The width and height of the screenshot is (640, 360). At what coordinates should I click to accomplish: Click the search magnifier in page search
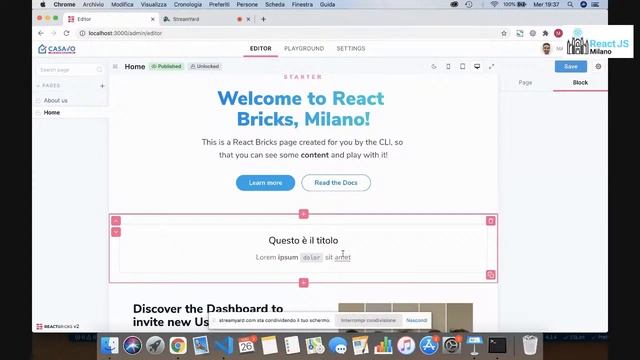pos(99,70)
